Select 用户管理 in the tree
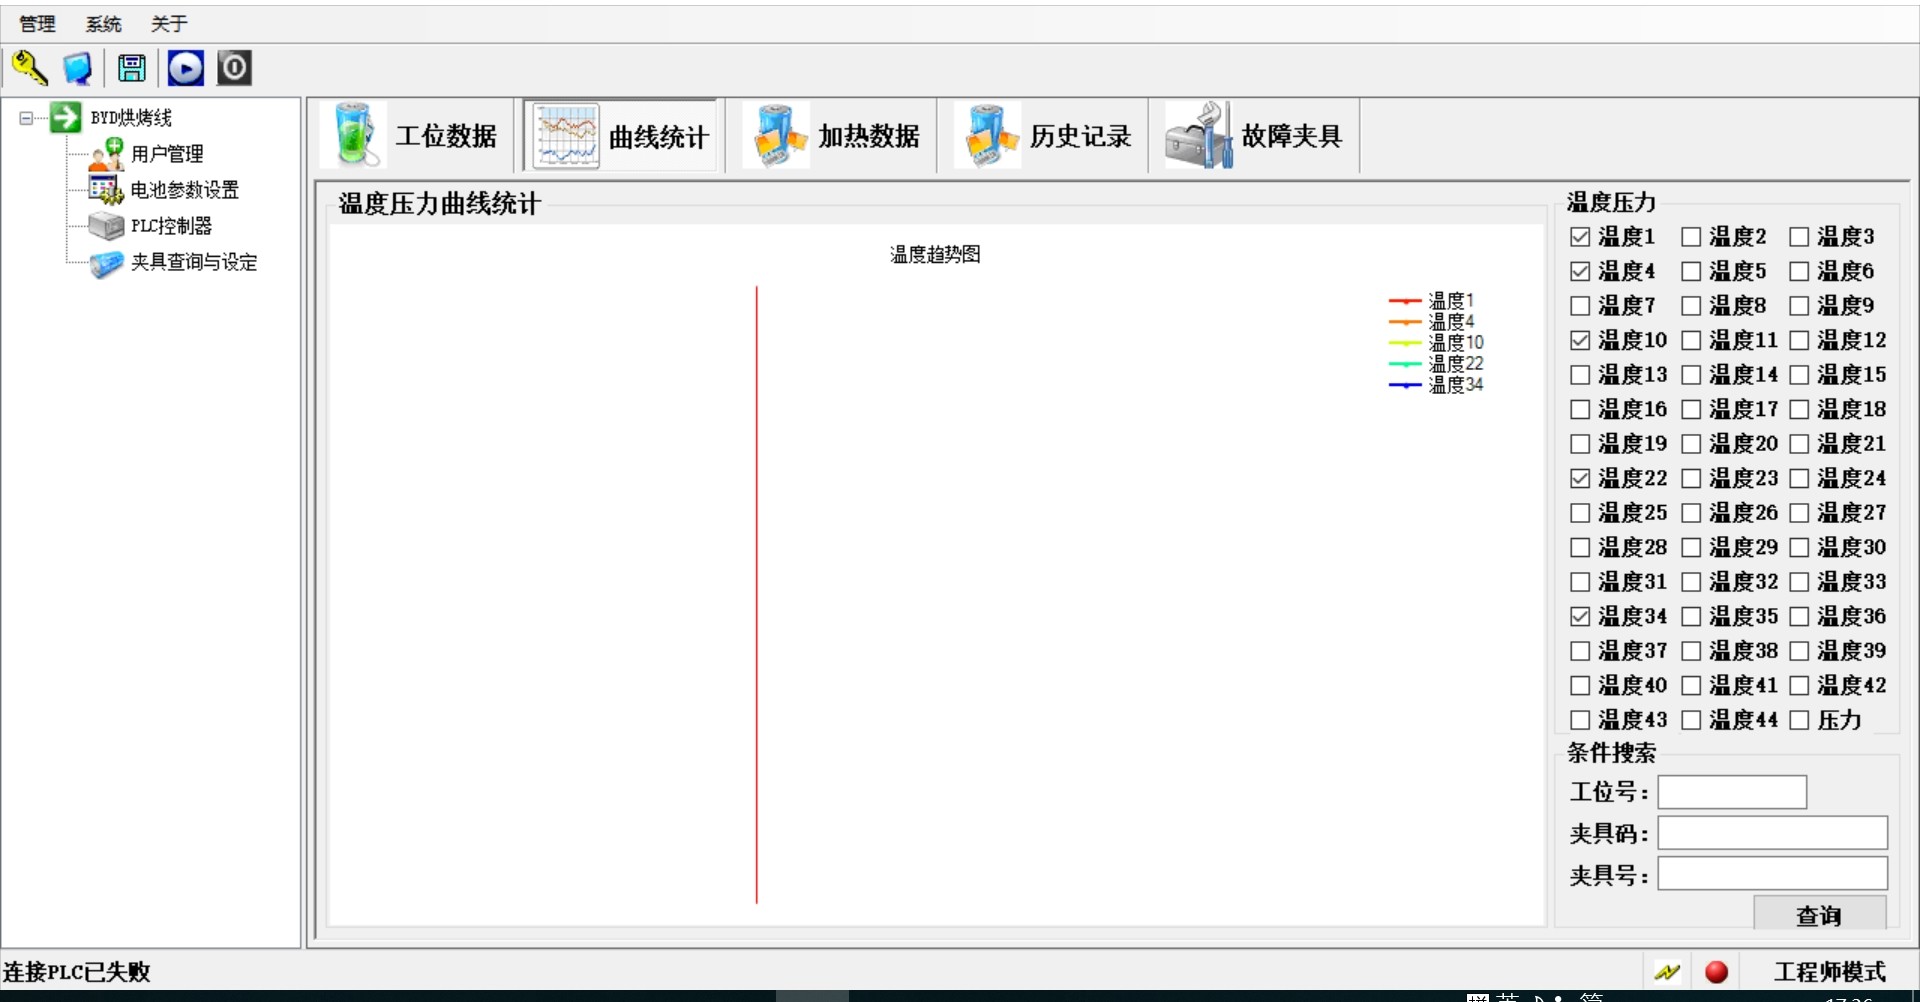The width and height of the screenshot is (1920, 1002). click(x=167, y=154)
